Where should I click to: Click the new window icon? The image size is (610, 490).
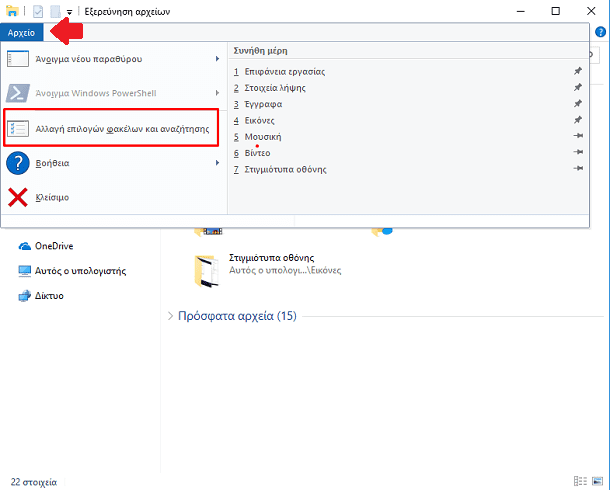point(18,59)
